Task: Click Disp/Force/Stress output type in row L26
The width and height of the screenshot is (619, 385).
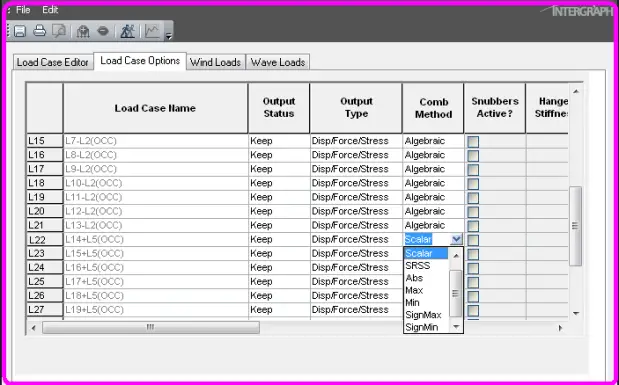Action: pyautogui.click(x=350, y=295)
